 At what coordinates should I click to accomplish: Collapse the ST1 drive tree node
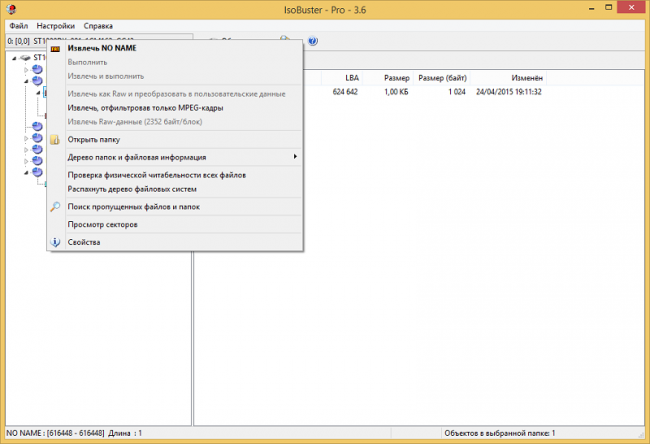coord(15,58)
